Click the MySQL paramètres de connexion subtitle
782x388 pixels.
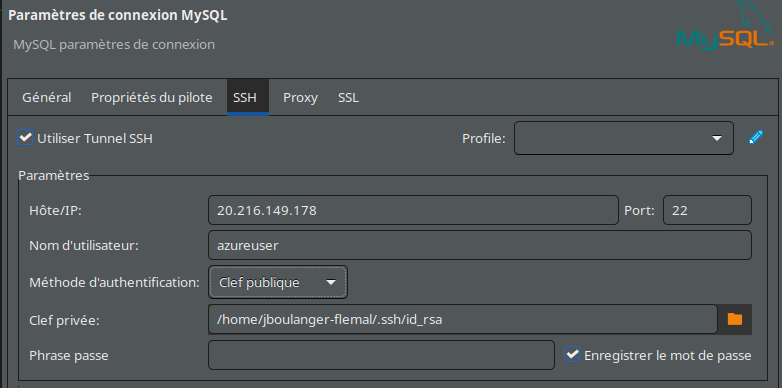(114, 44)
